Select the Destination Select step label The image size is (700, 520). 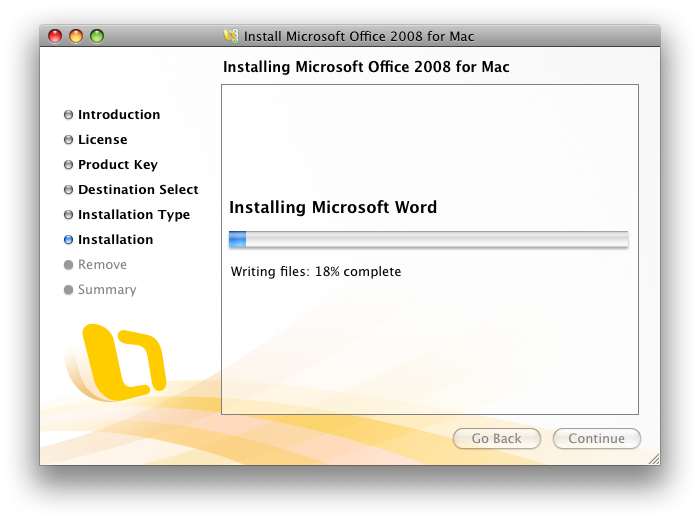[x=138, y=190]
